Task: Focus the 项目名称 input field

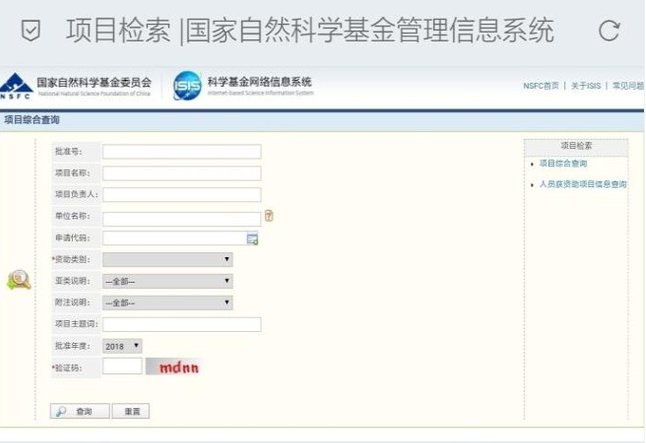Action: point(182,173)
